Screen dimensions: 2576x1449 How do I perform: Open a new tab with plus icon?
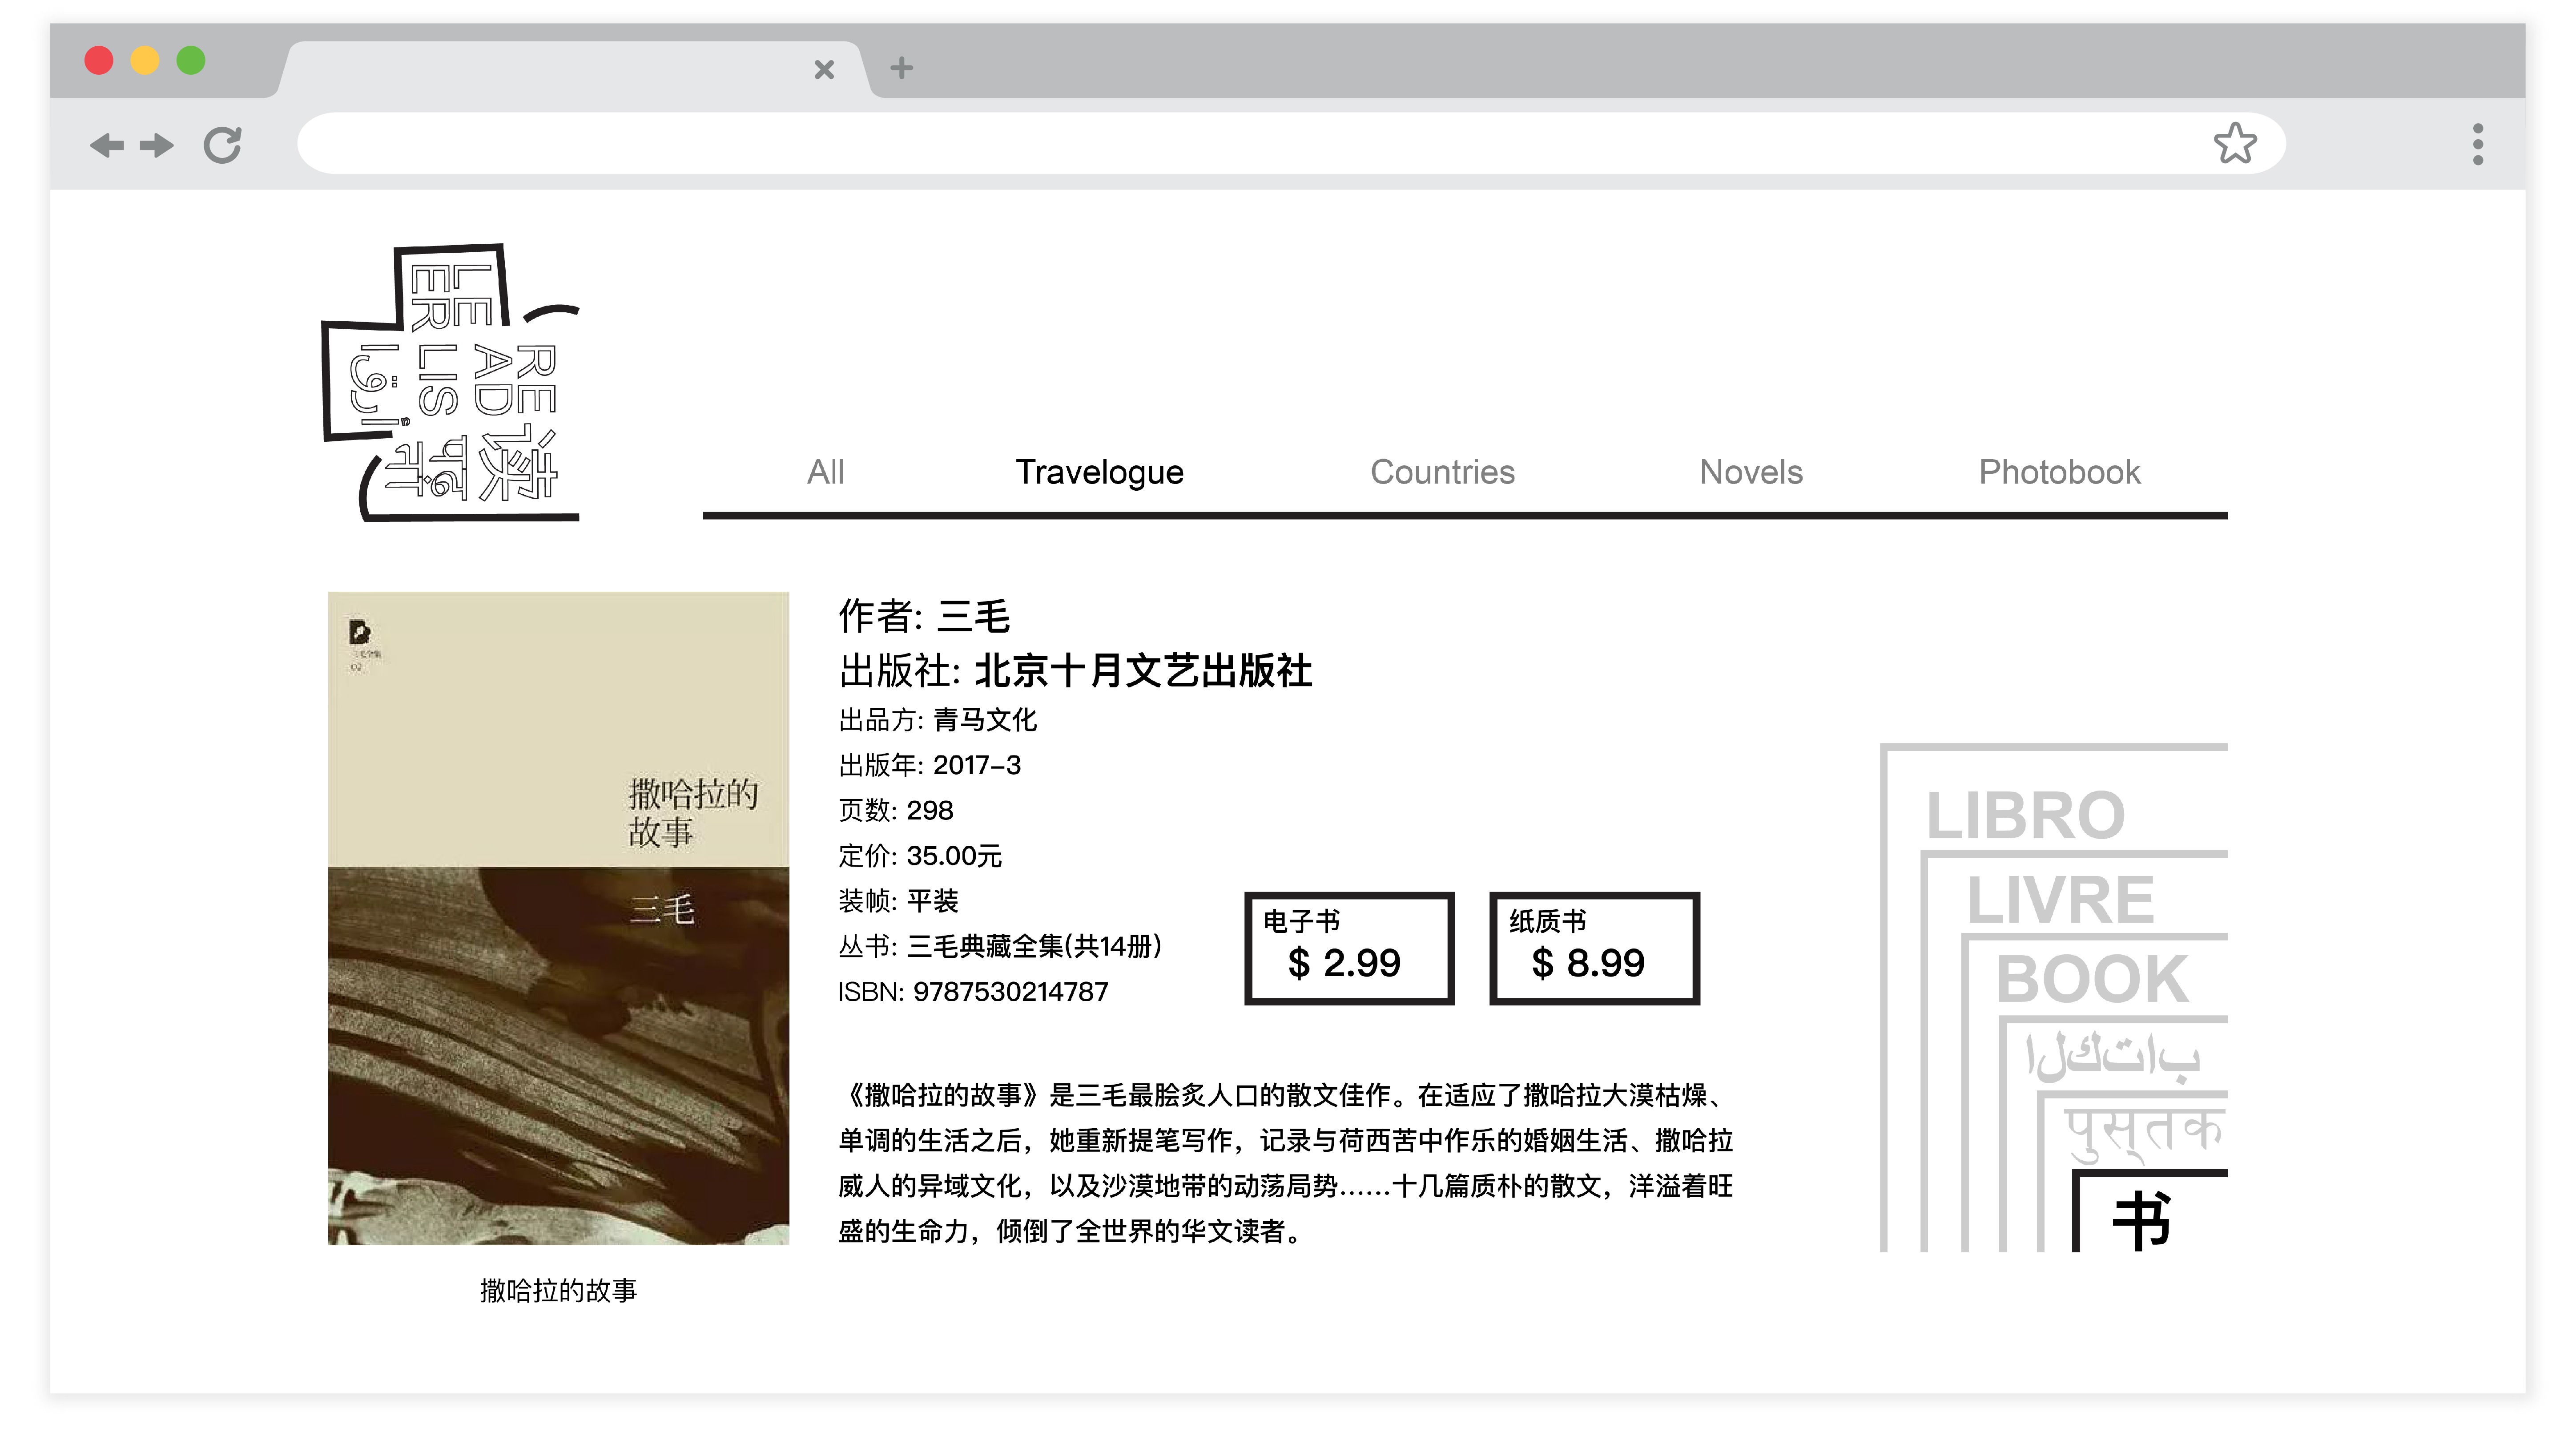point(901,68)
